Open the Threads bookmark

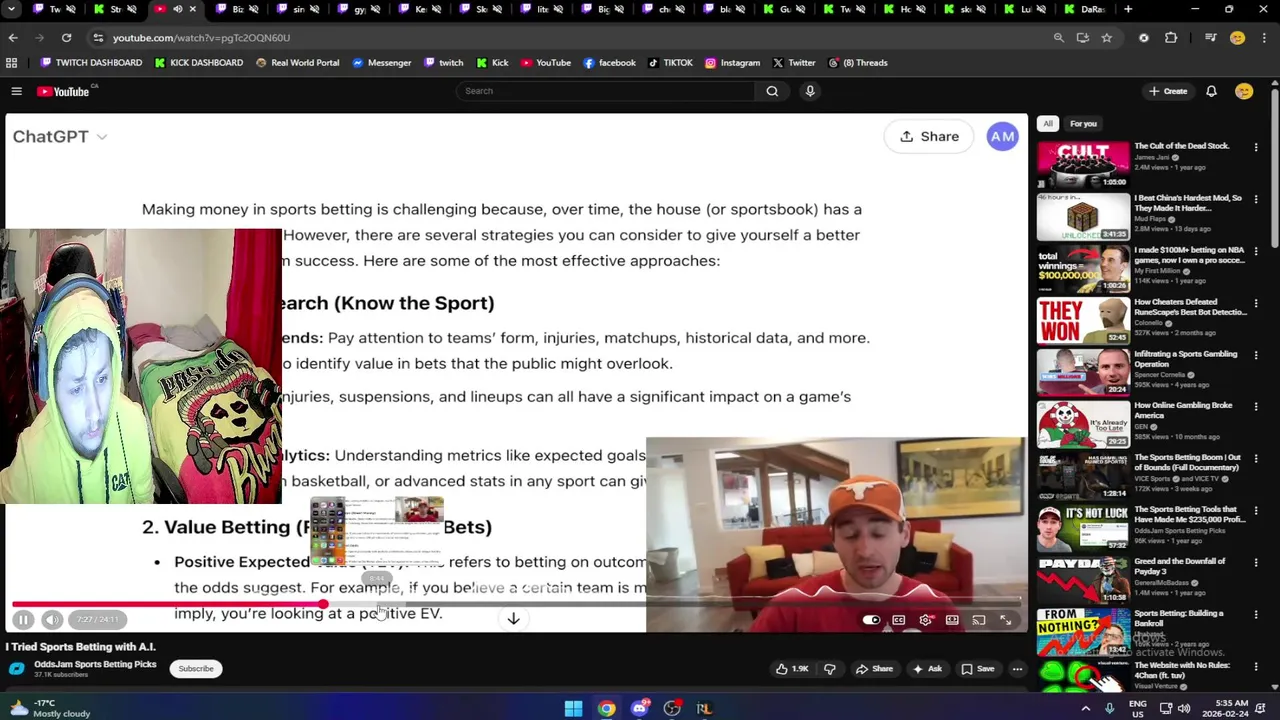pyautogui.click(x=858, y=62)
